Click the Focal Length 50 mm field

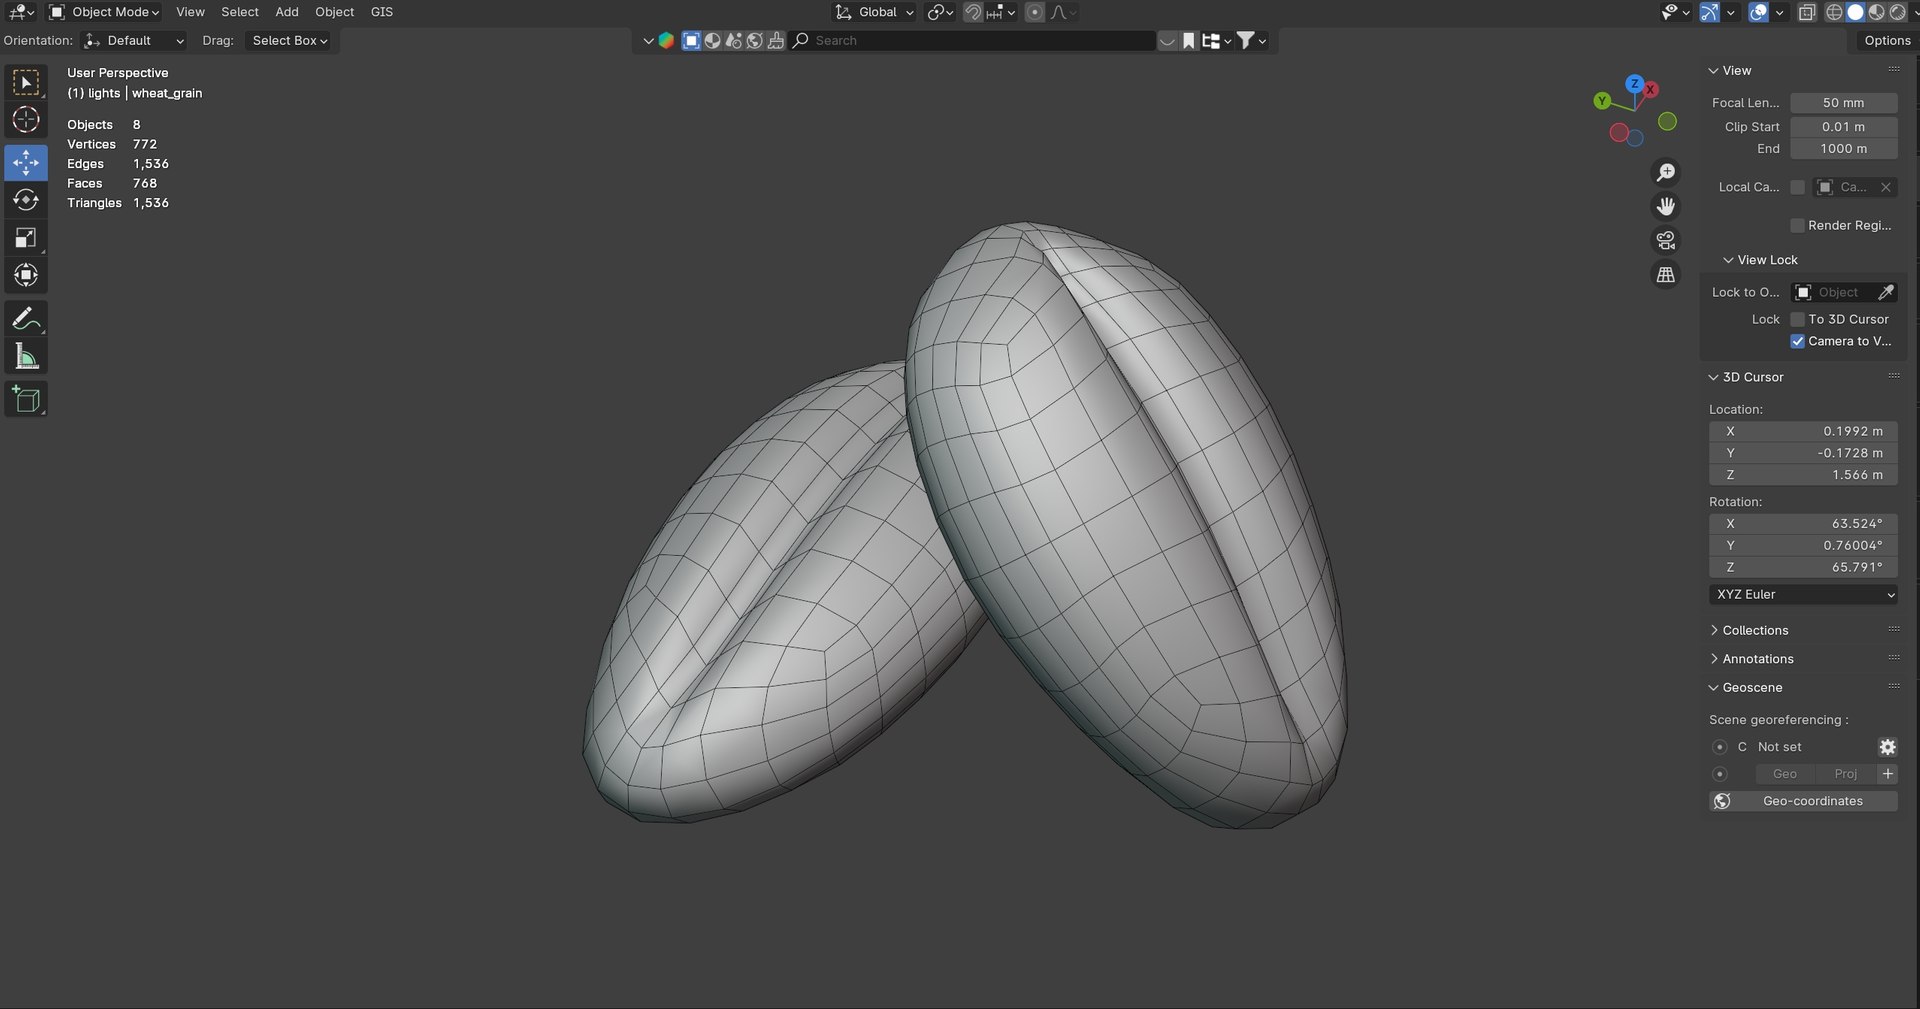[1843, 103]
